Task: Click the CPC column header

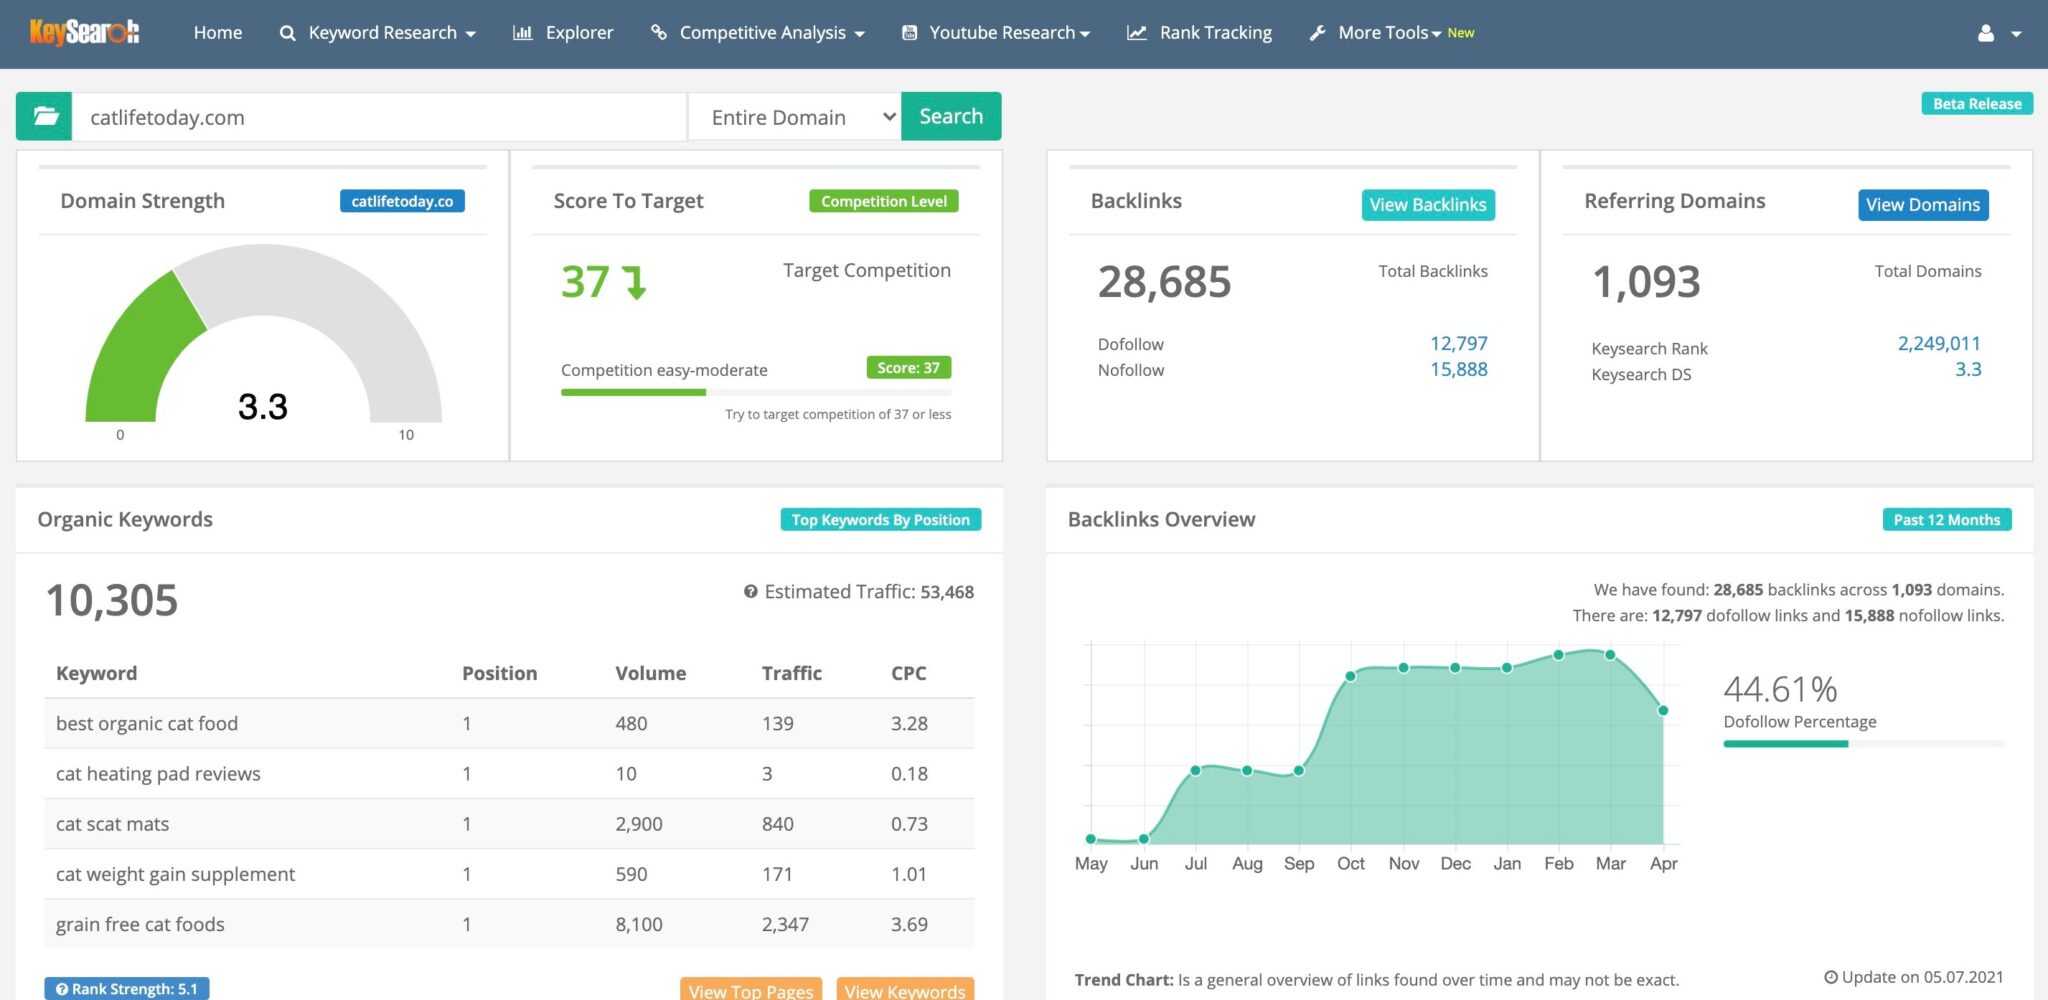Action: [x=908, y=673]
